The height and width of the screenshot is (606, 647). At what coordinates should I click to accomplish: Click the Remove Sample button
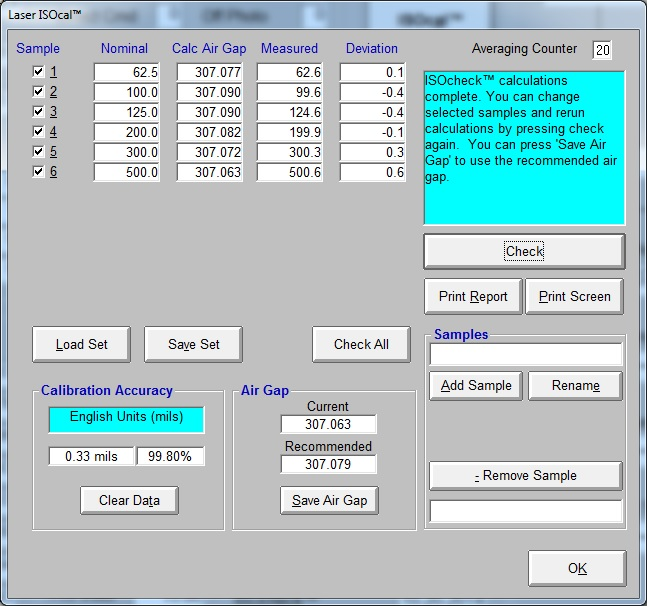click(526, 476)
